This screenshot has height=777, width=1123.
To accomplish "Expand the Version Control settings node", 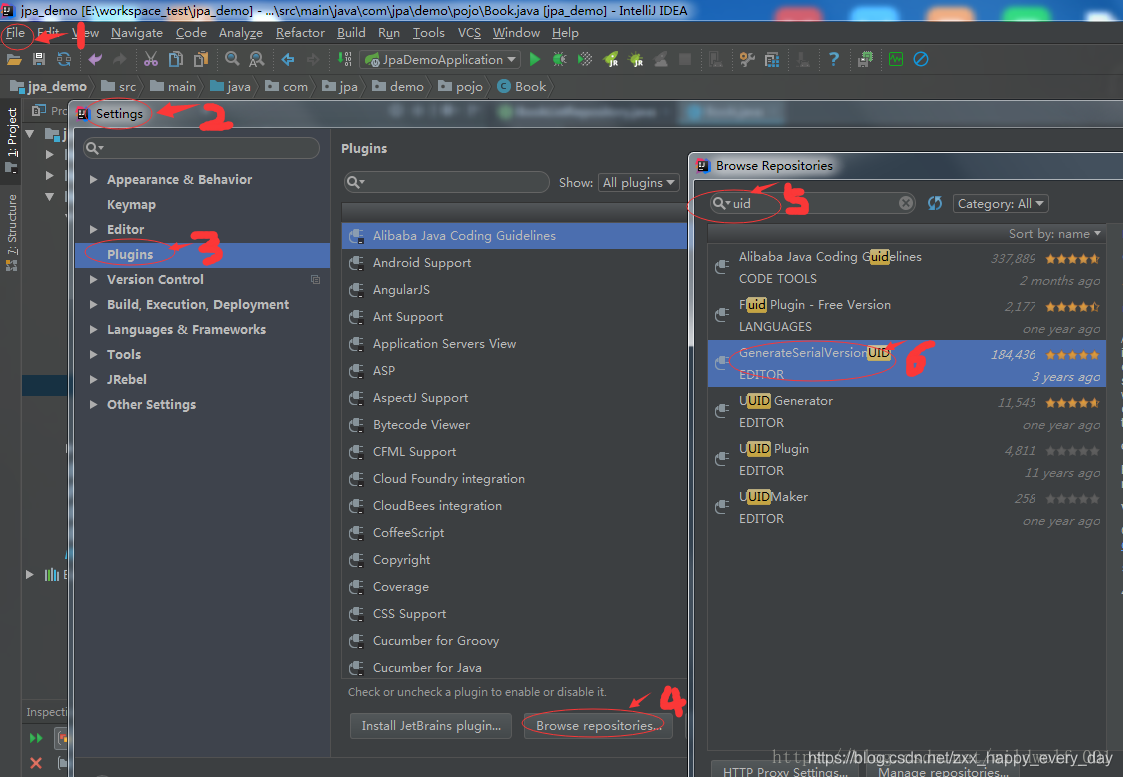I will click(x=93, y=279).
